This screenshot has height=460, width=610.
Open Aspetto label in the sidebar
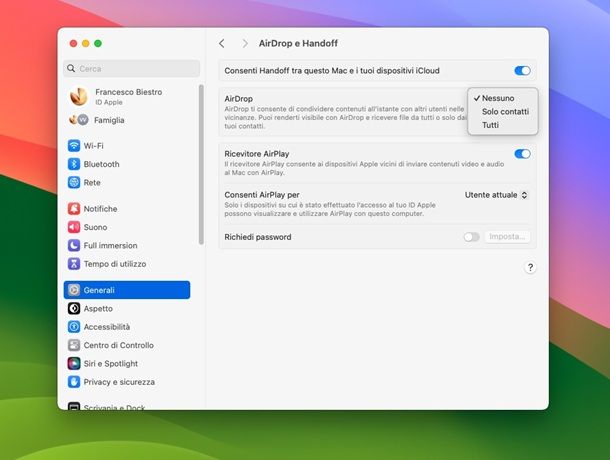pyautogui.click(x=98, y=308)
